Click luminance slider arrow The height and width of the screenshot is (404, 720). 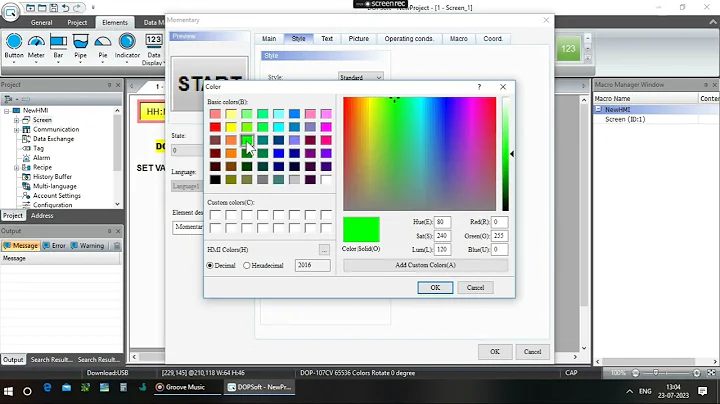pos(512,154)
